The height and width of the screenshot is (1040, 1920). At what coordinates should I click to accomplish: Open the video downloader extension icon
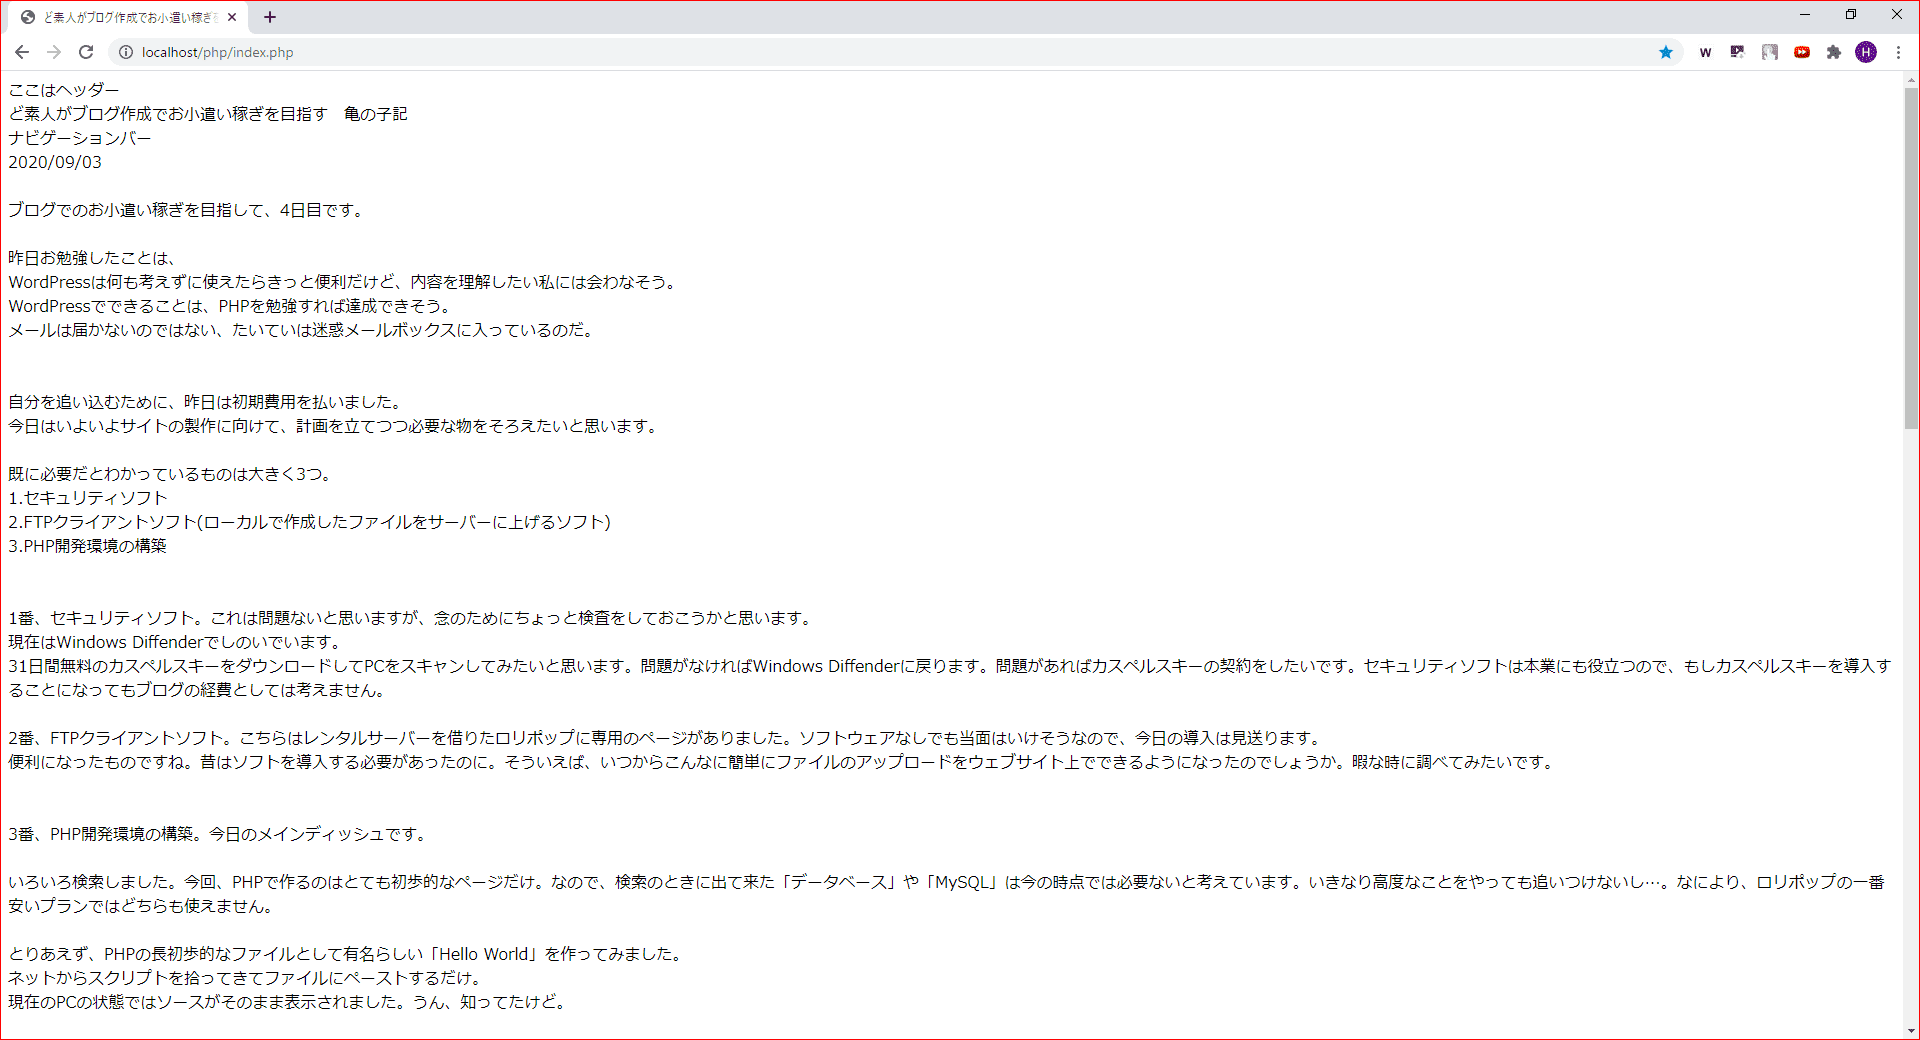point(1737,52)
